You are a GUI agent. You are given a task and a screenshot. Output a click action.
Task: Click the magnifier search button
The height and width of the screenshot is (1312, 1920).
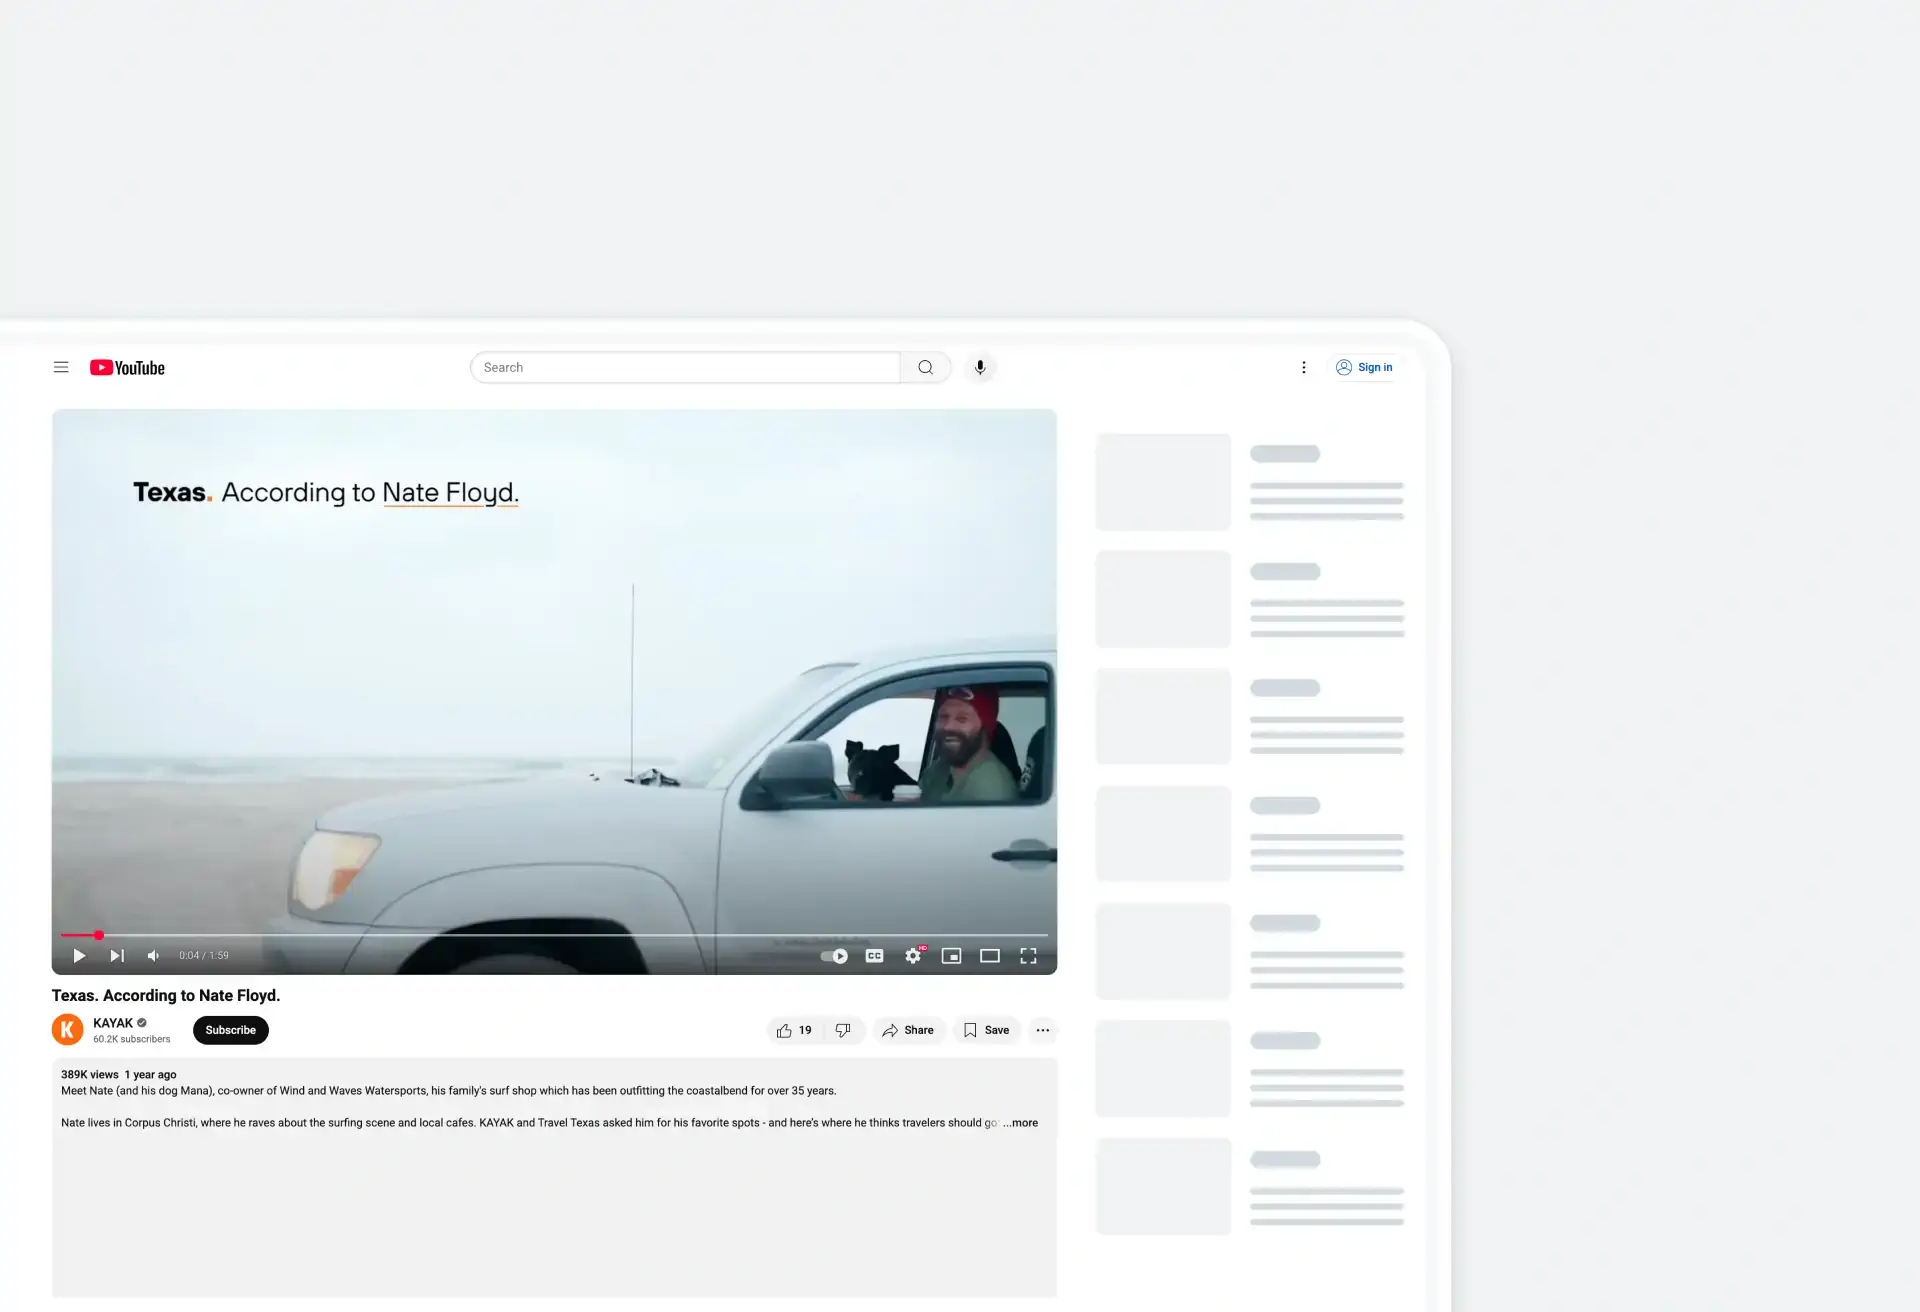[925, 367]
